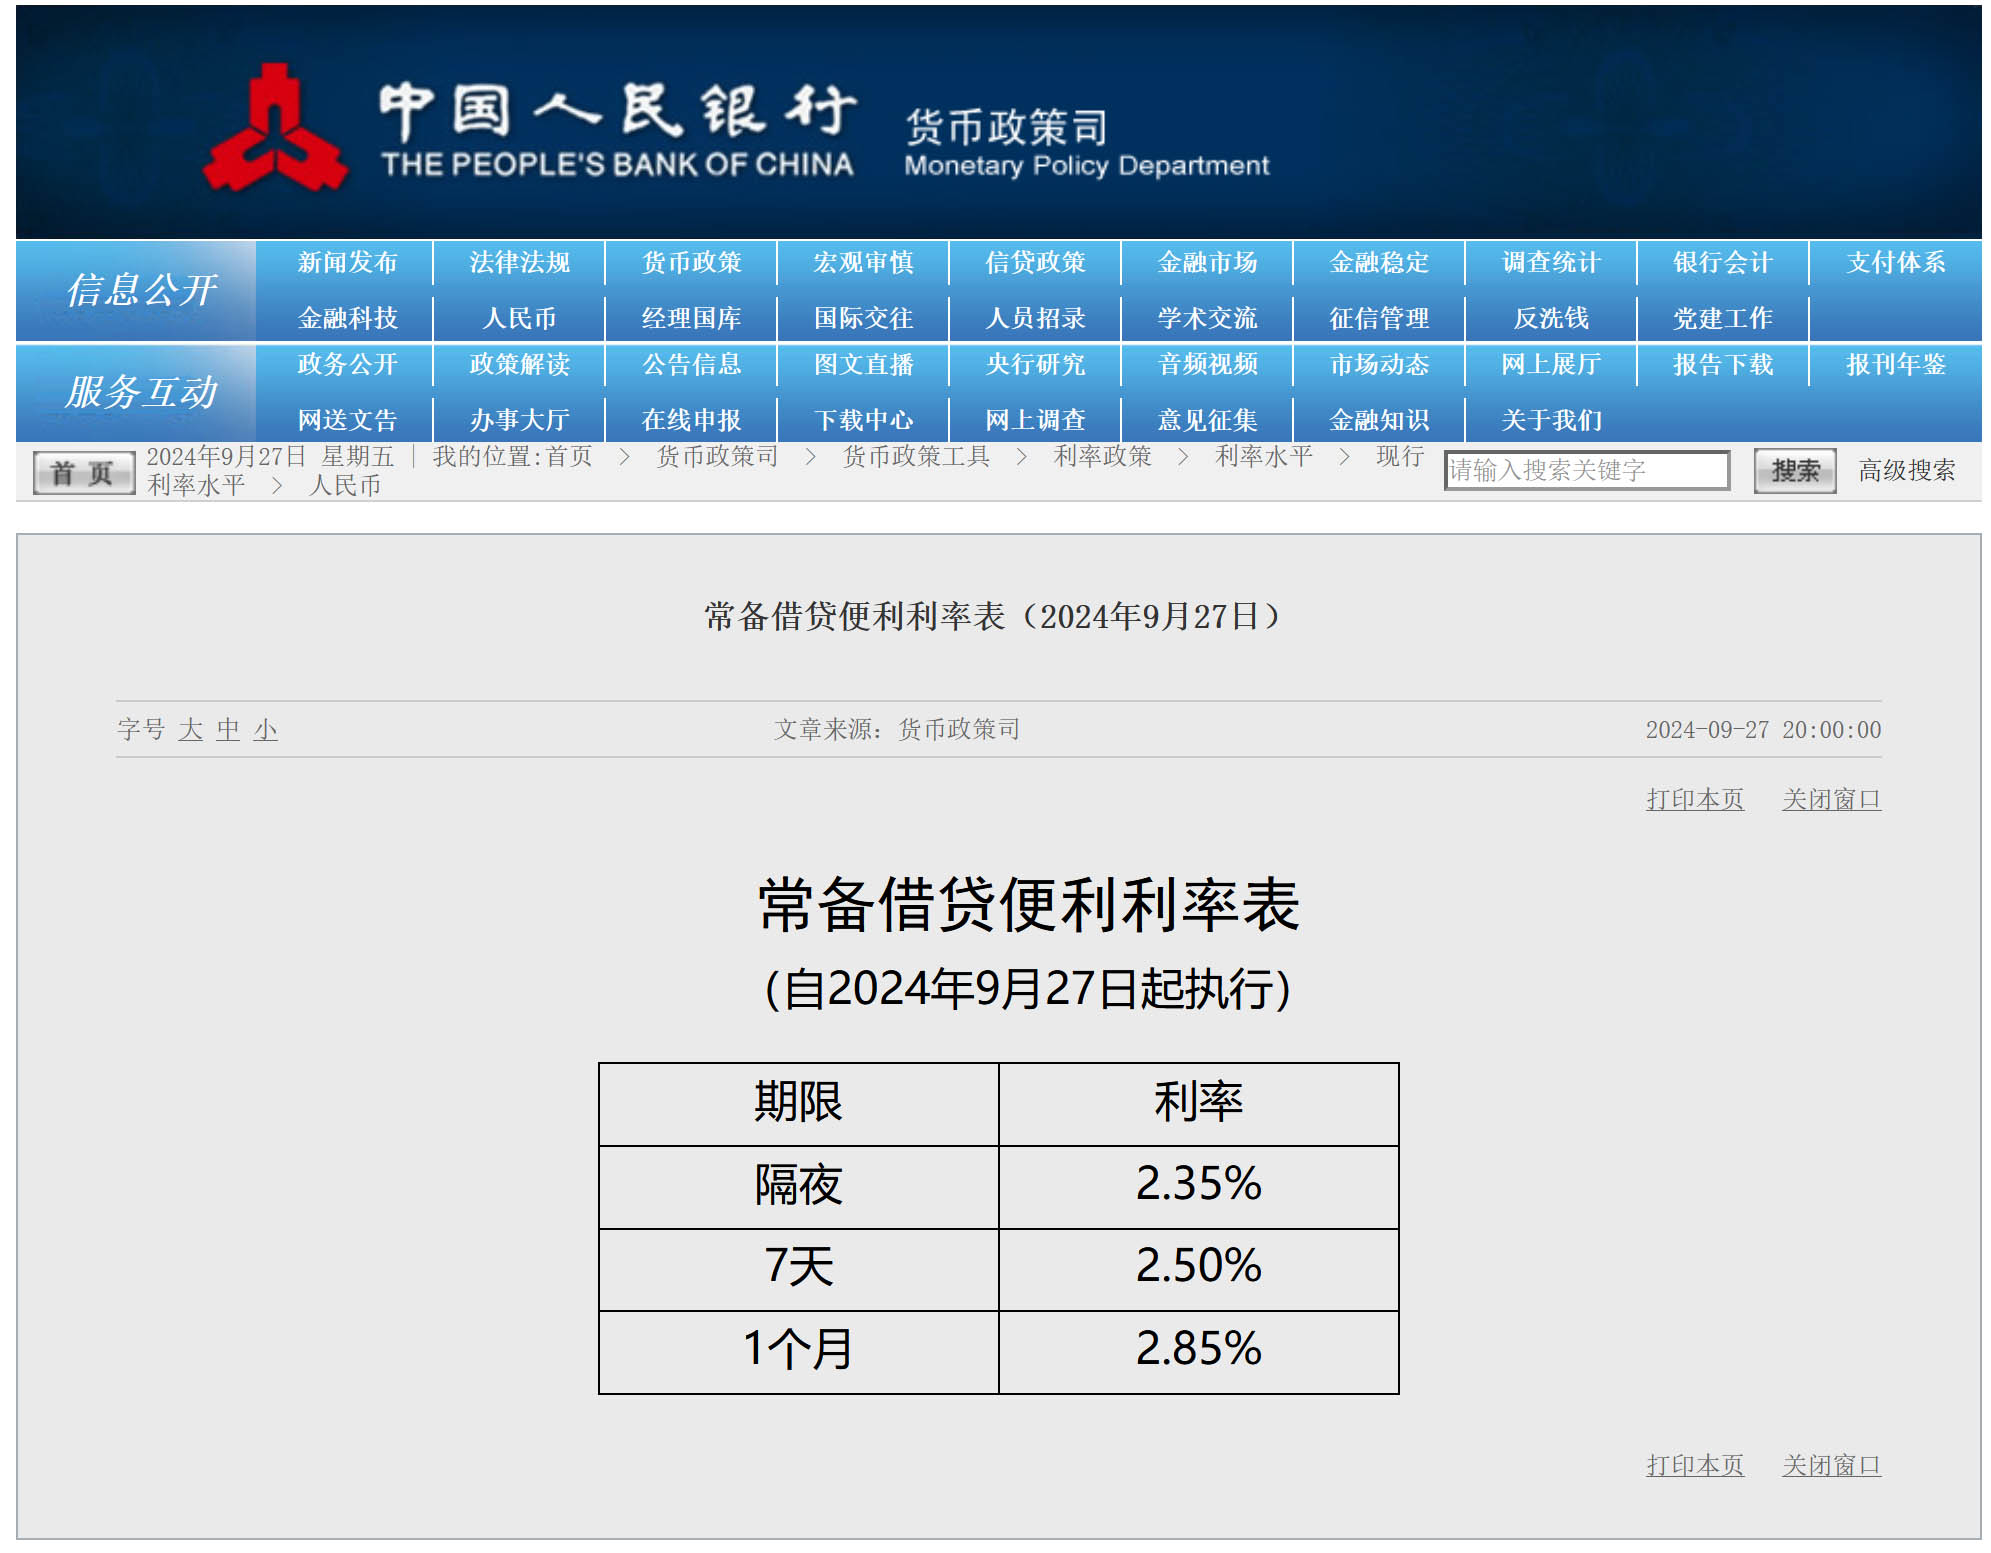This screenshot has height=1553, width=1991.
Task: Focus the search keyword input field
Action: click(1585, 471)
